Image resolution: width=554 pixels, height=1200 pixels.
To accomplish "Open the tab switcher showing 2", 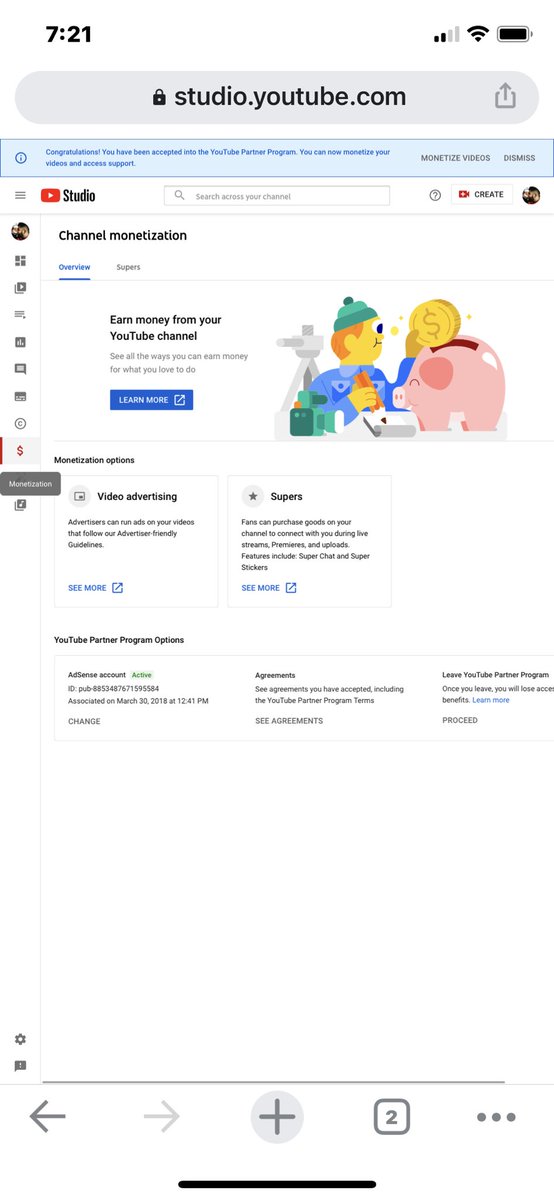I will 391,1117.
